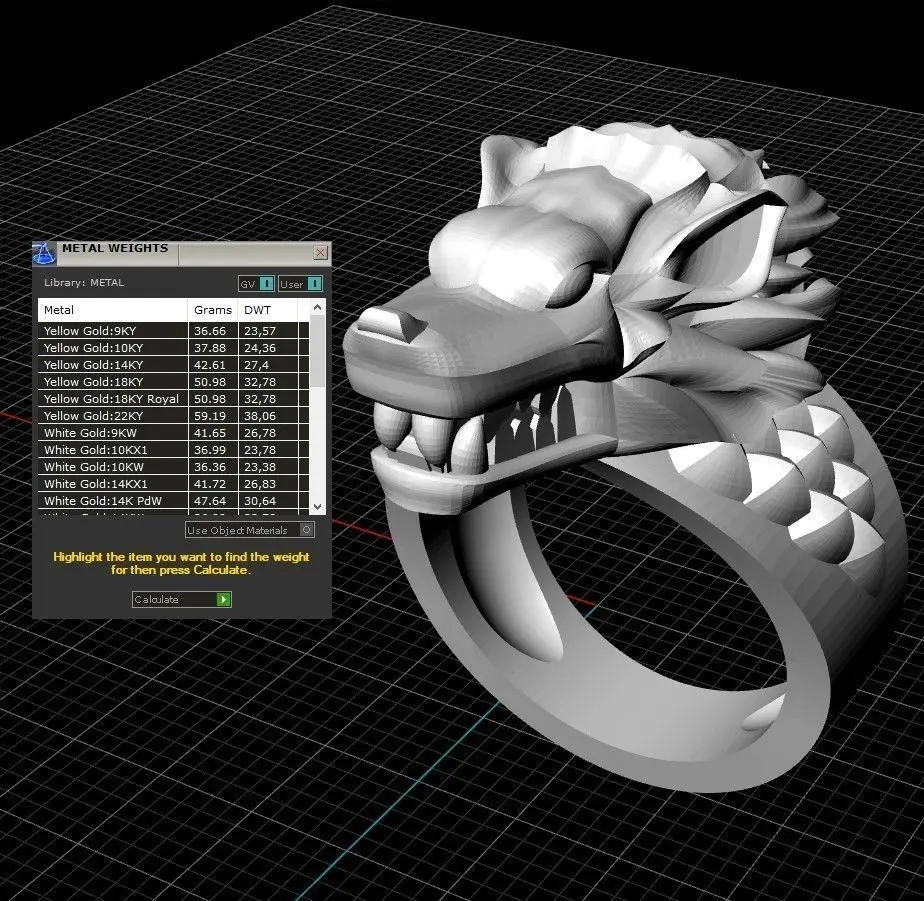Click the 42.61 grams value
Screen dimensions: 924x901
pos(210,365)
